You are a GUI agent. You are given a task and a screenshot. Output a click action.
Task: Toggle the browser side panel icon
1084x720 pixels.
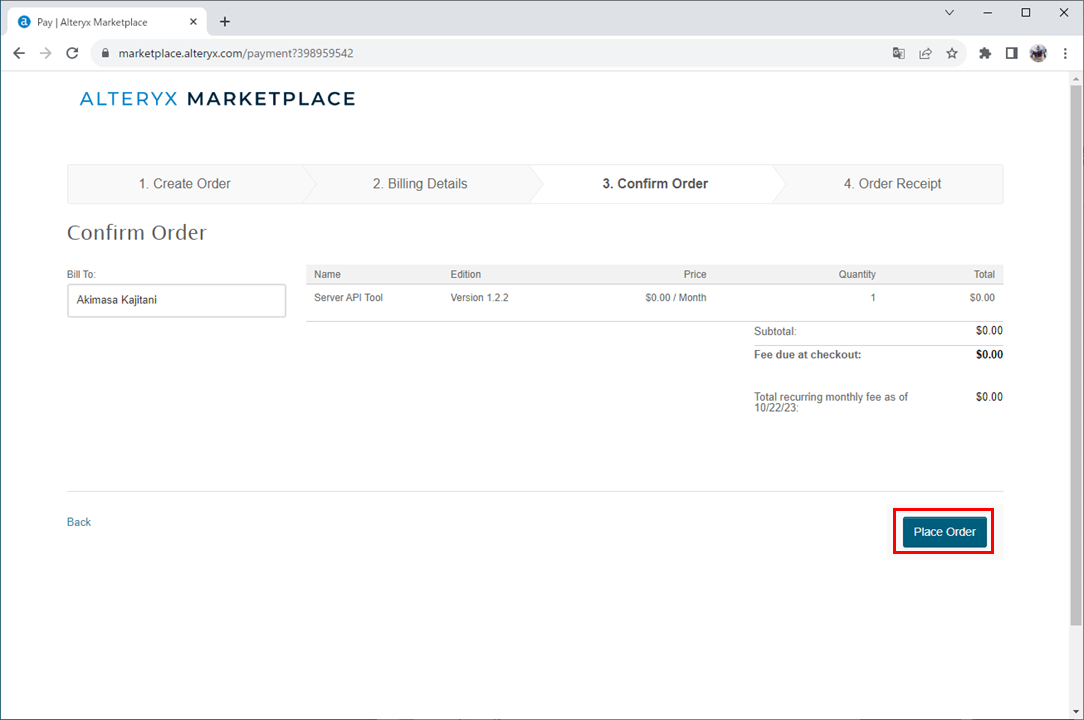click(x=1011, y=53)
